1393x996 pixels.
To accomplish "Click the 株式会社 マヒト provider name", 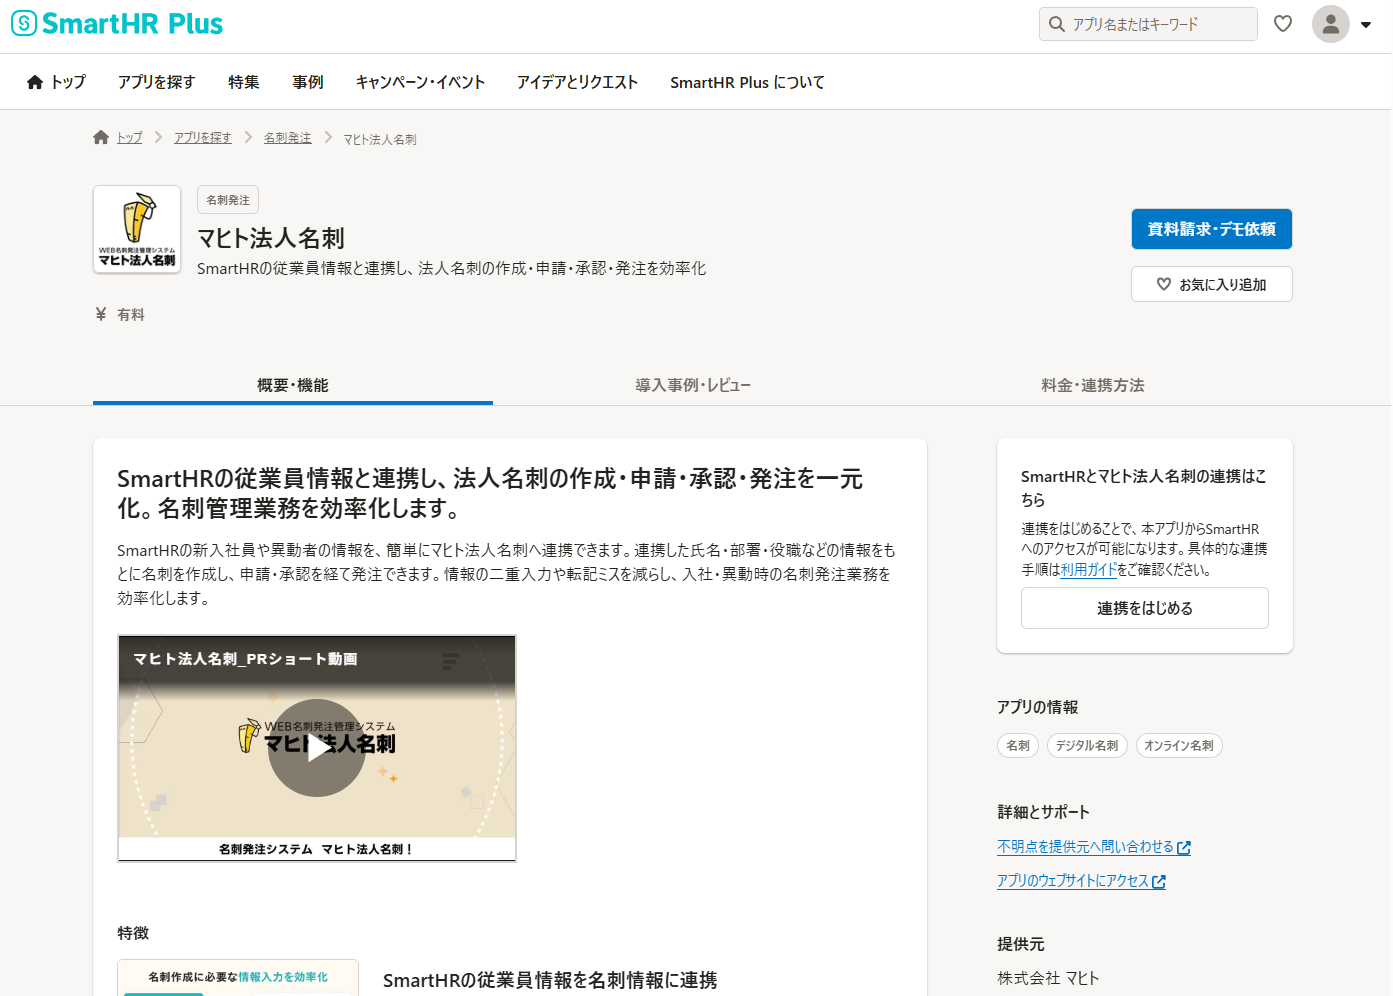I will (x=1048, y=978).
